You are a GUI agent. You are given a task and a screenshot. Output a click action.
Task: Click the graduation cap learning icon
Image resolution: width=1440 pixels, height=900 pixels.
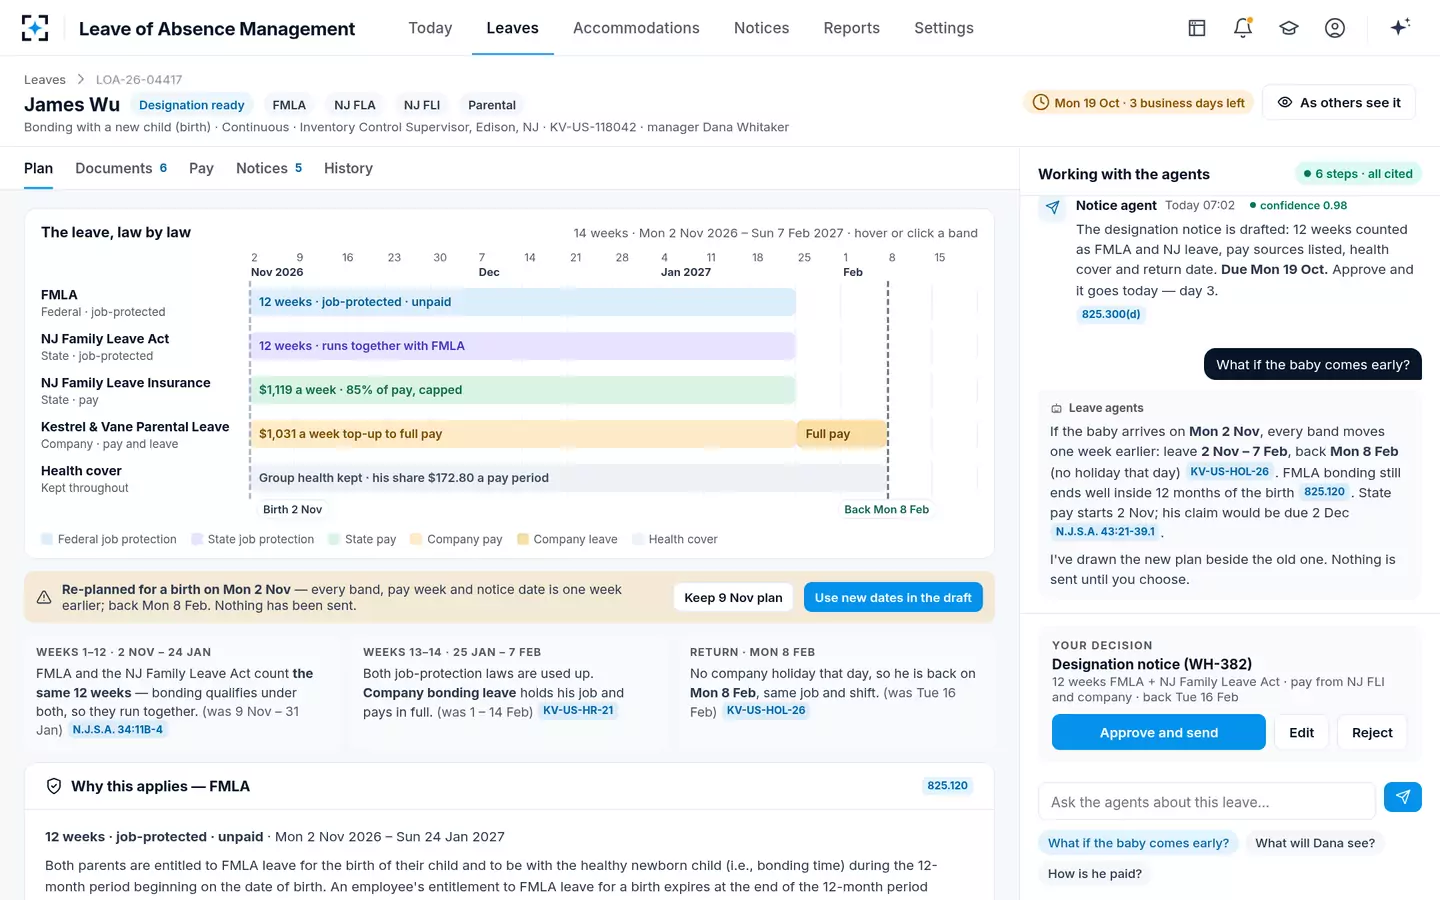point(1289,28)
